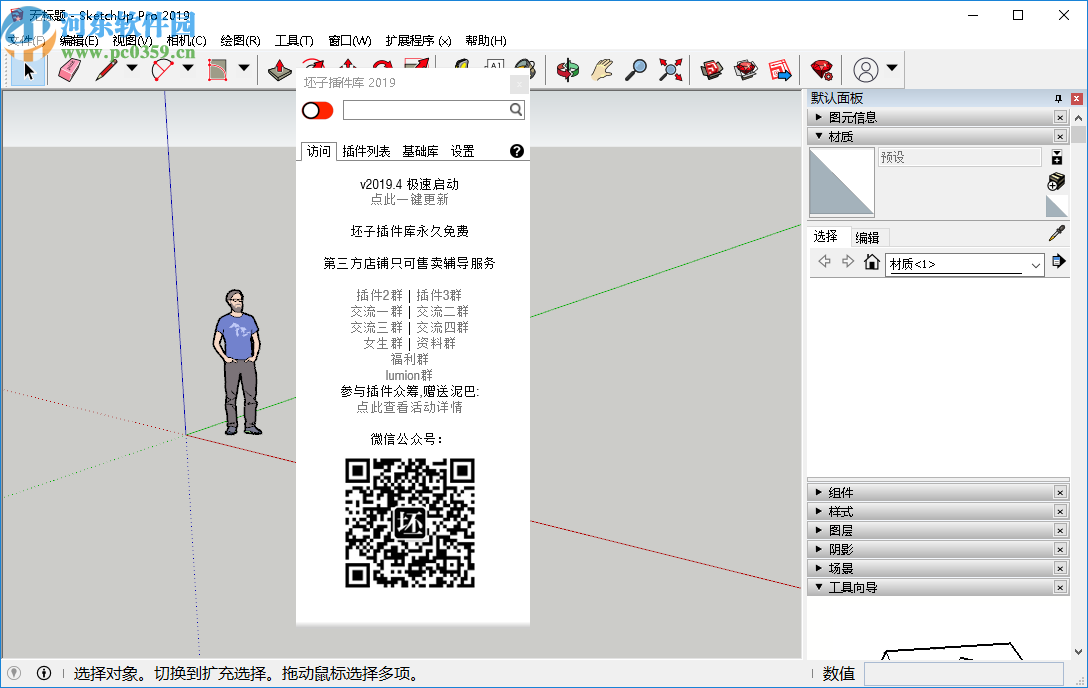Image resolution: width=1088 pixels, height=688 pixels.
Task: Open the 相机(C) menu
Action: click(x=186, y=40)
